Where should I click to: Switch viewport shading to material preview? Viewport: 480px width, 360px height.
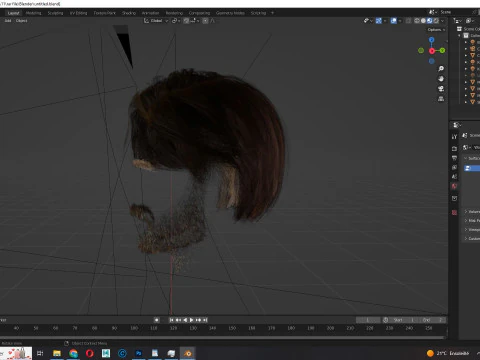point(430,21)
